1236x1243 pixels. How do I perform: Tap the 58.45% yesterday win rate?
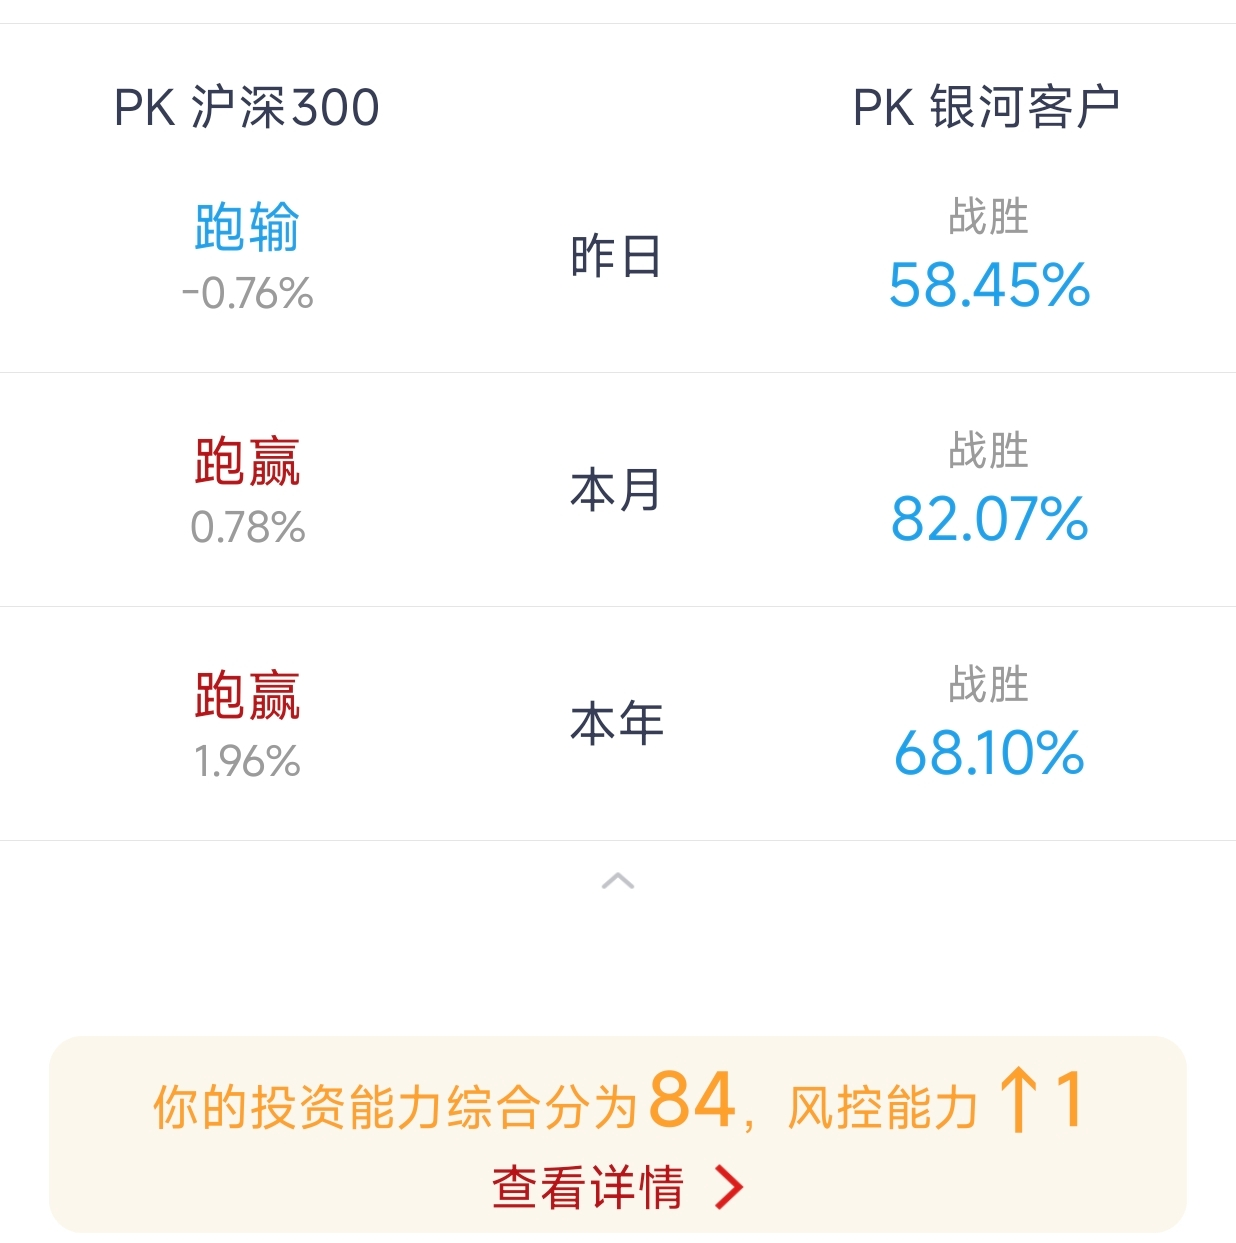click(x=989, y=285)
